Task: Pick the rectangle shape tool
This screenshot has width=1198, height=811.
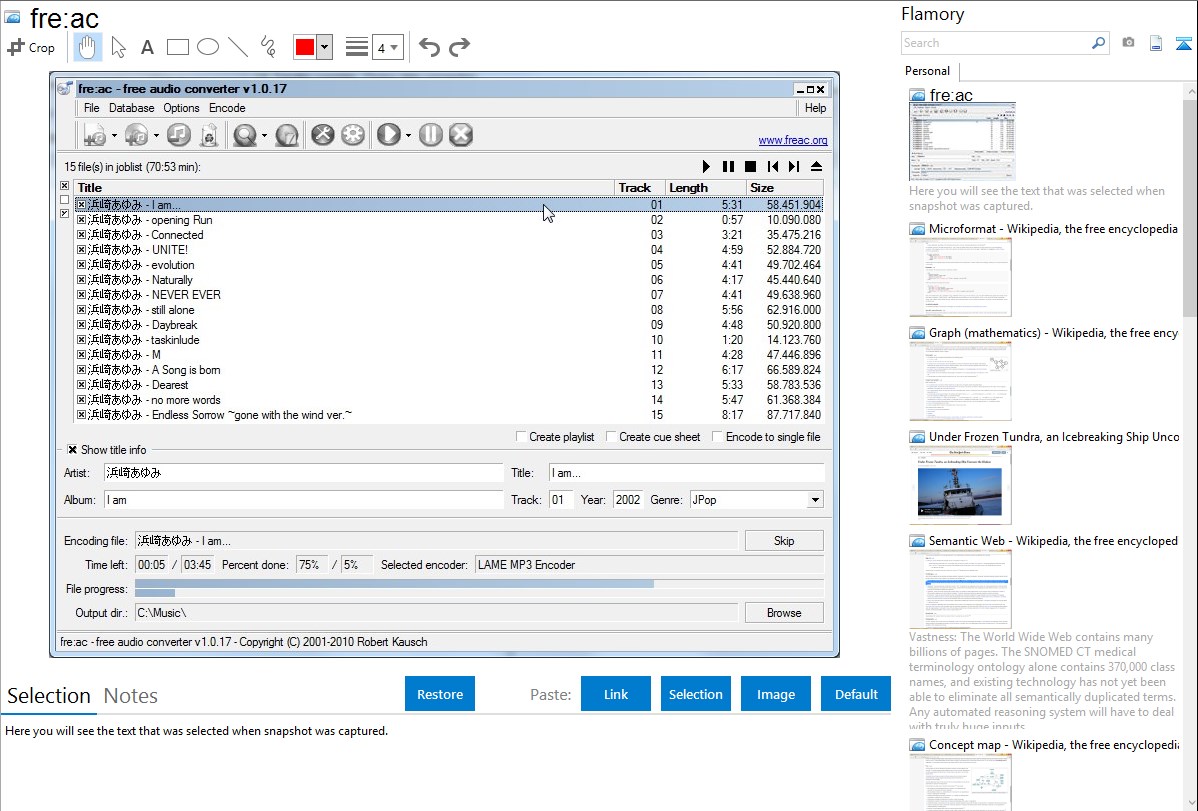Action: coord(178,47)
